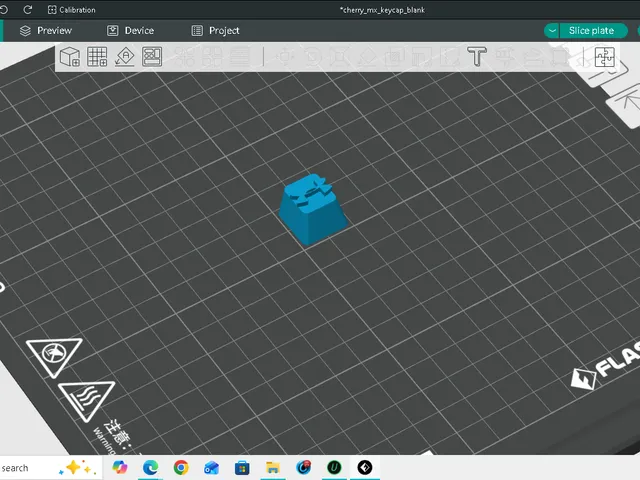Open Google Chrome from the taskbar
This screenshot has height=480, width=640.
(181, 467)
